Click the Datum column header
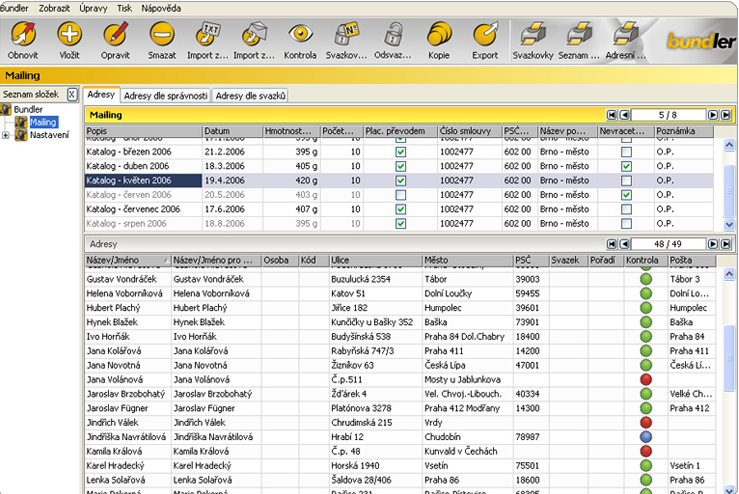This screenshot has width=739, height=494. [232, 131]
